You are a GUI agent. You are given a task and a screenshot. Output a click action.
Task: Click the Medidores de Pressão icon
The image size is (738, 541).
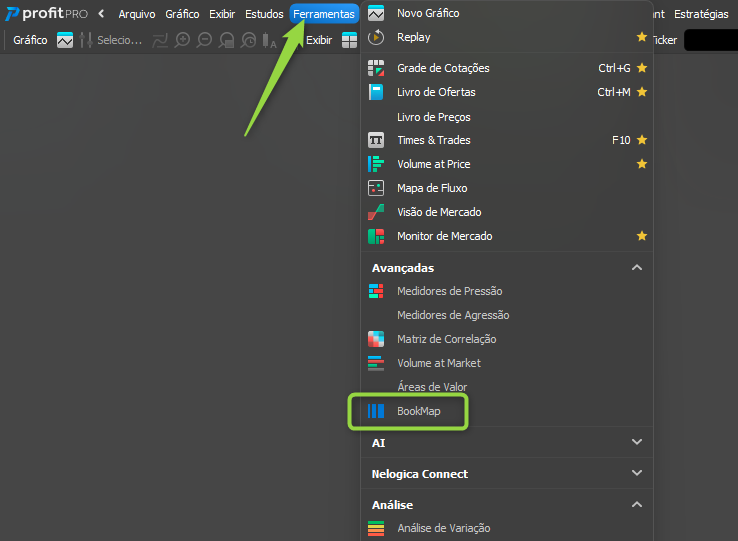[x=376, y=291]
